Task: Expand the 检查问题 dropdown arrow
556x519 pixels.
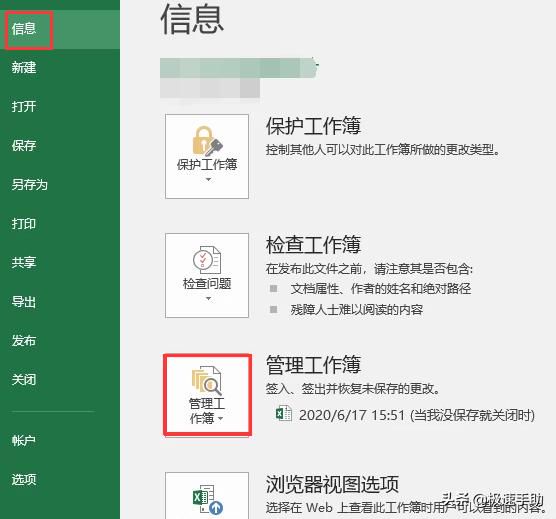Action: 208,298
